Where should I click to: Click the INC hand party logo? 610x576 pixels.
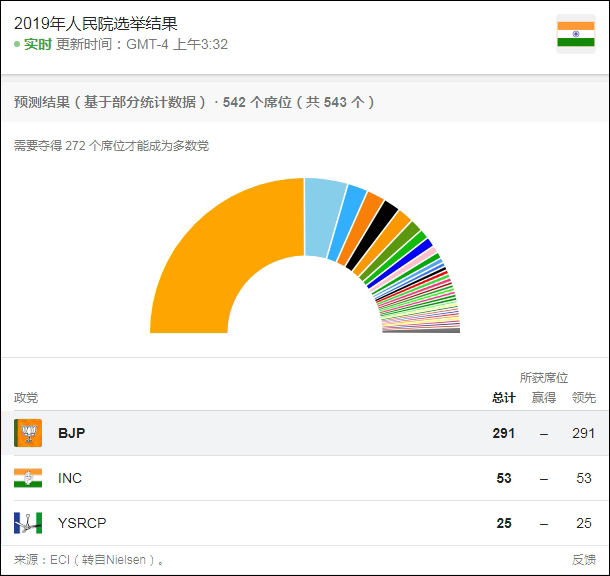(28, 478)
